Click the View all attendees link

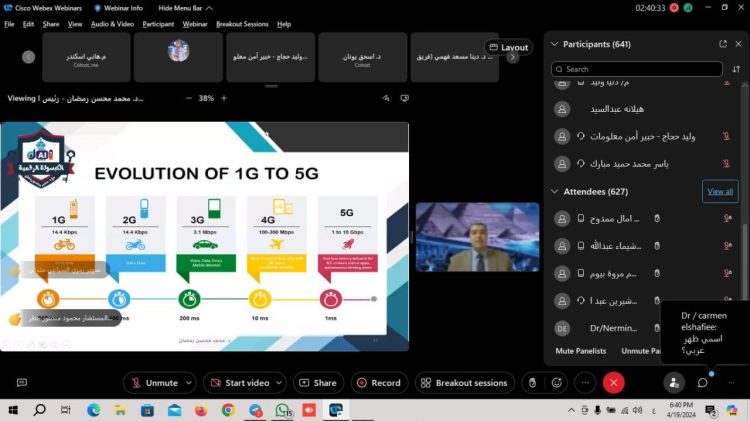[720, 192]
